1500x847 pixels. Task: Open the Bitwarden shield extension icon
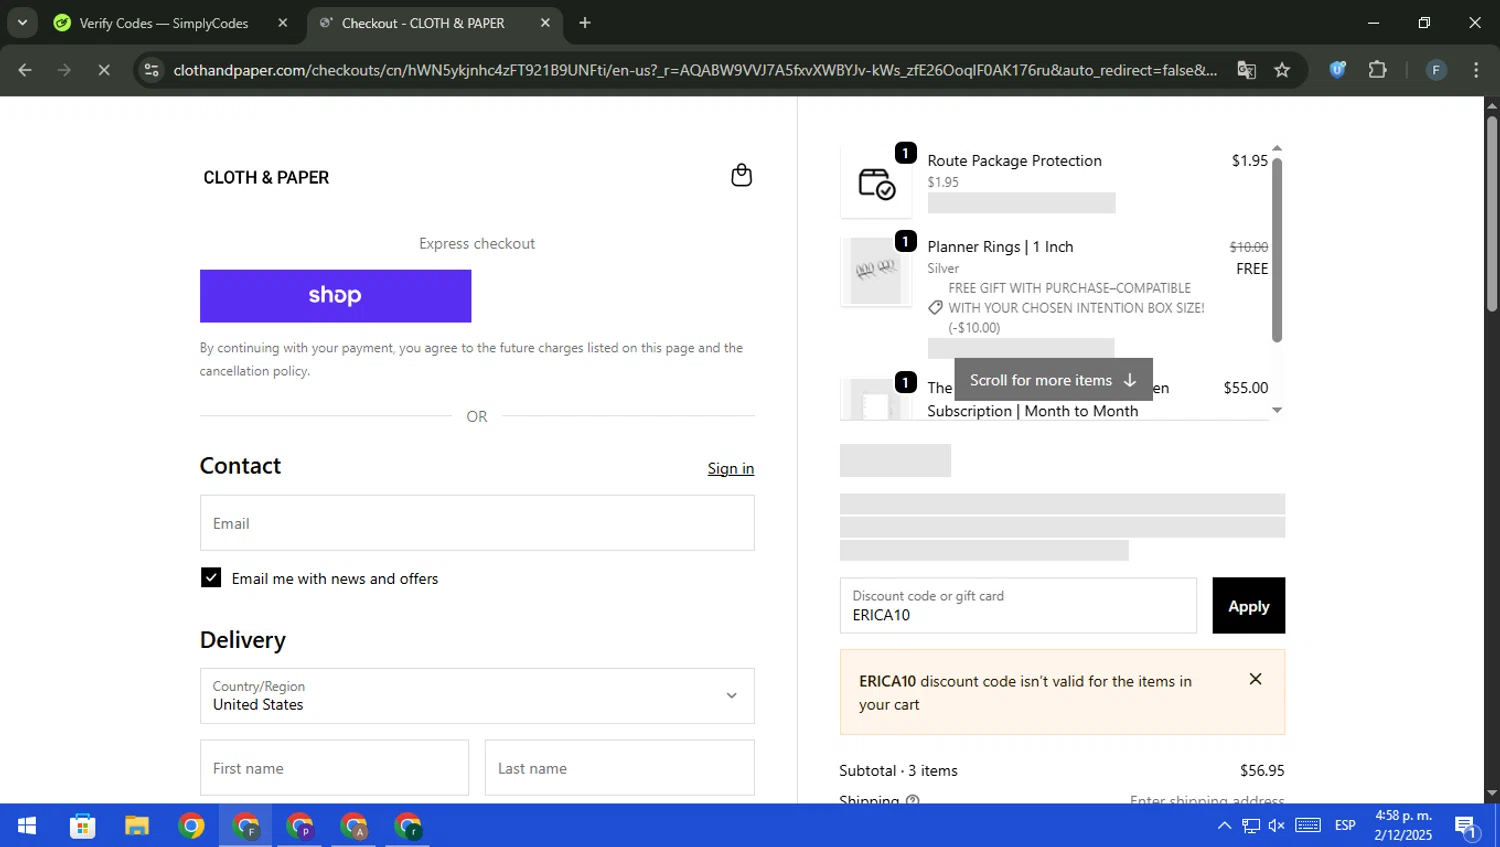pyautogui.click(x=1338, y=70)
